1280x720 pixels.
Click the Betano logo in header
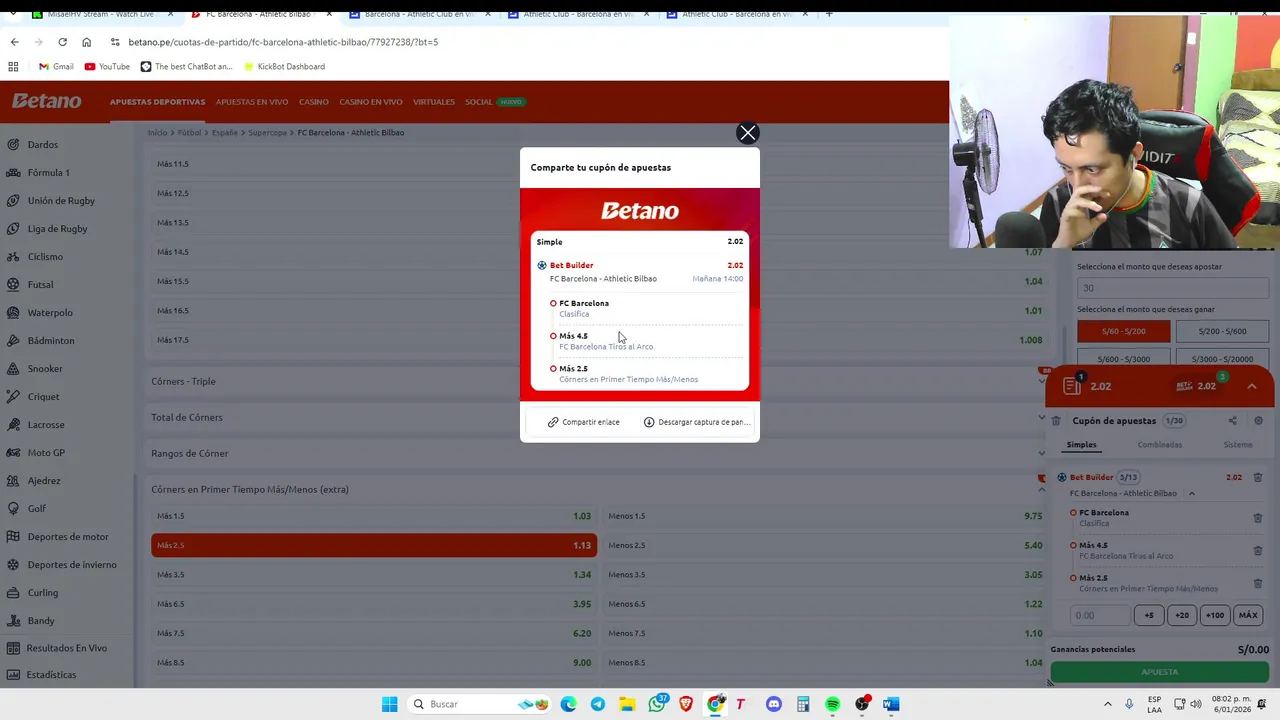(x=47, y=101)
